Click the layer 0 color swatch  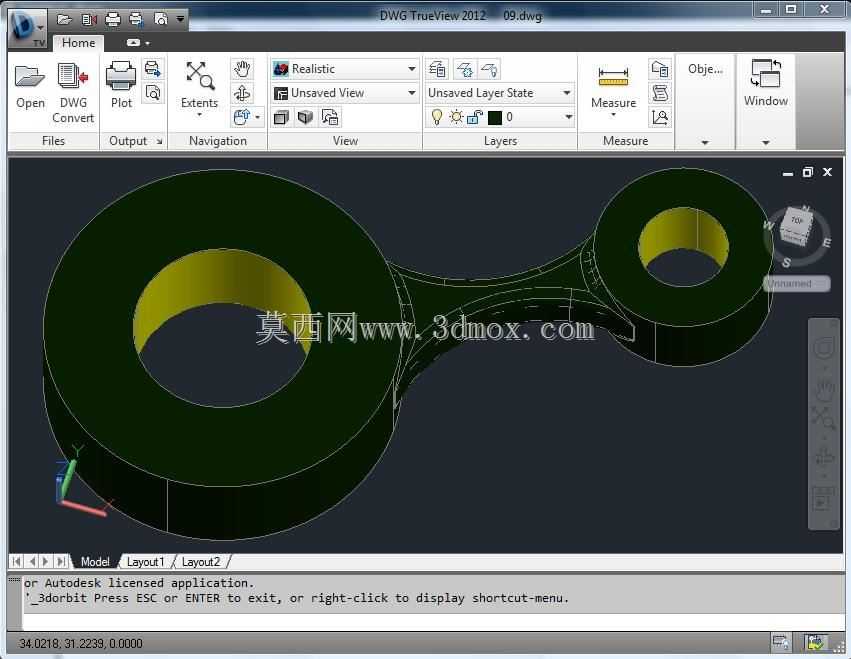click(495, 117)
